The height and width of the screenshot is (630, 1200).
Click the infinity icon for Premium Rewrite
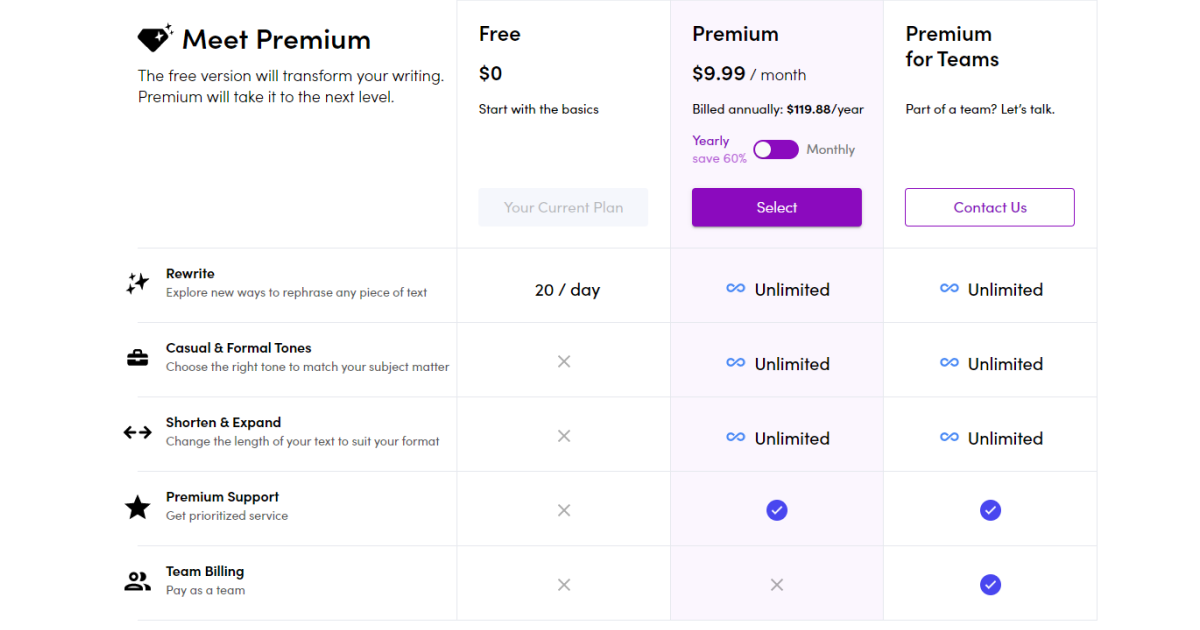(736, 289)
